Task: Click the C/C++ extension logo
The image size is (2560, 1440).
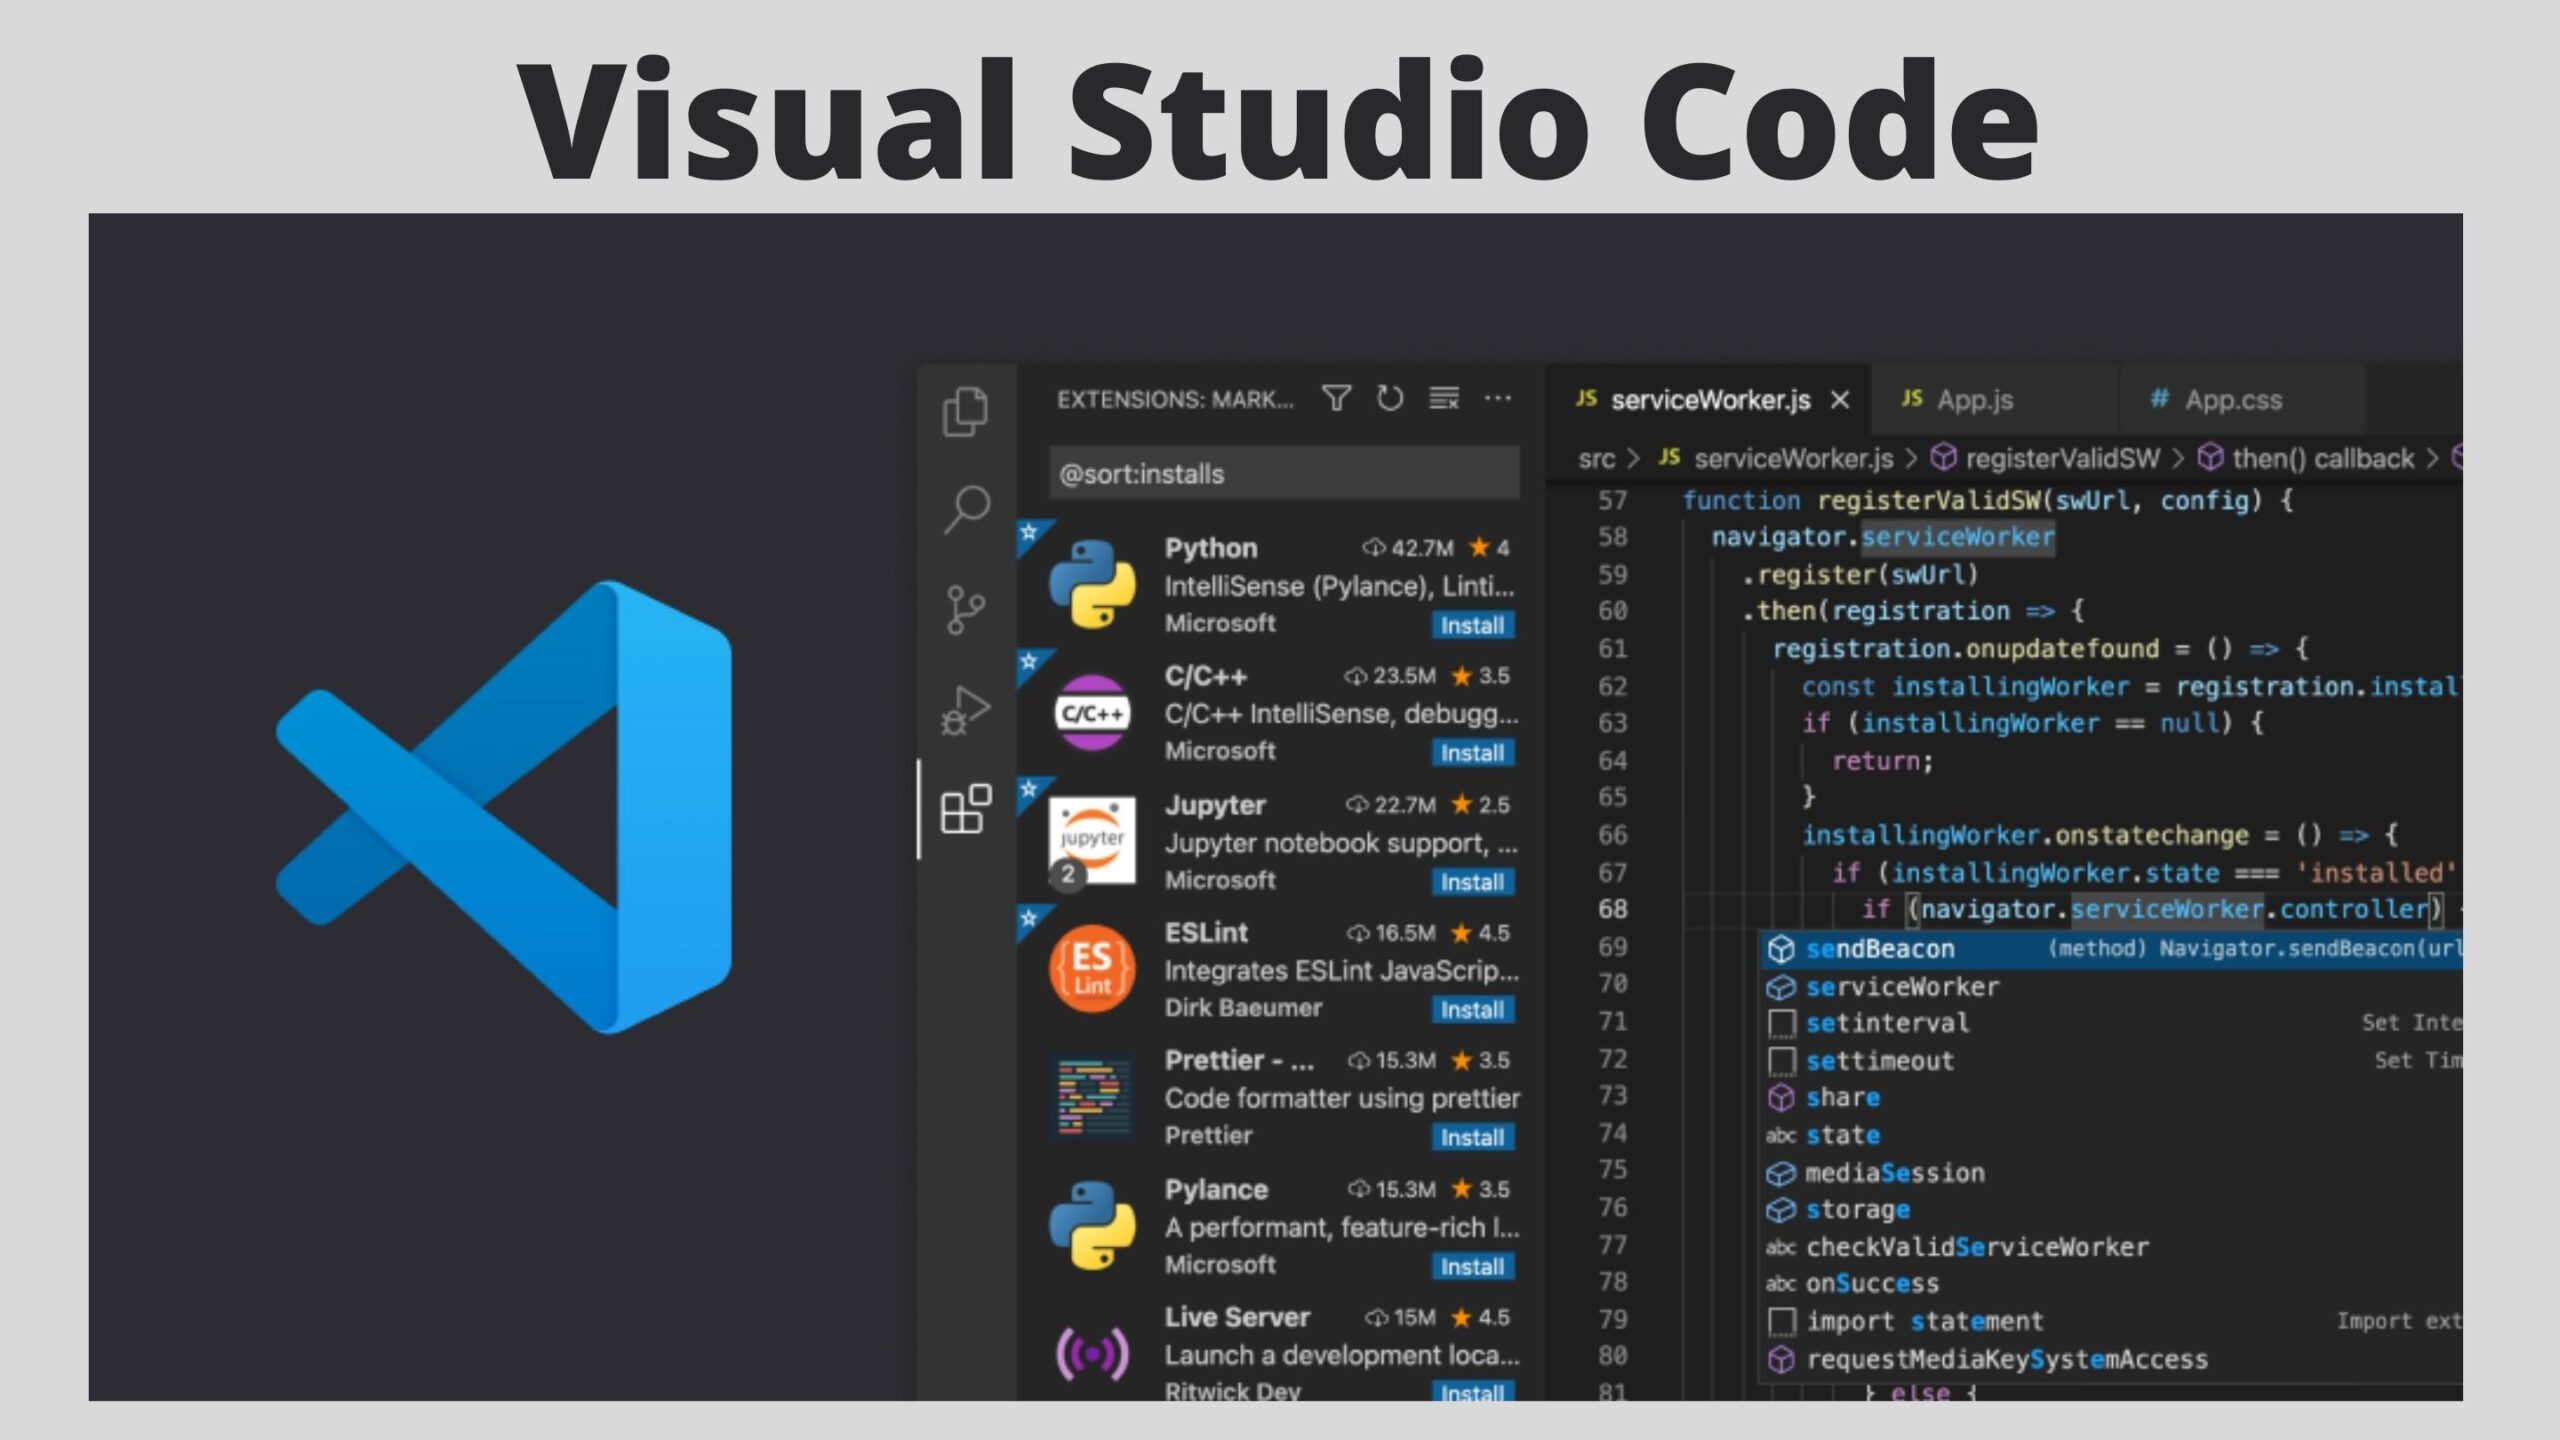Action: click(x=1092, y=712)
